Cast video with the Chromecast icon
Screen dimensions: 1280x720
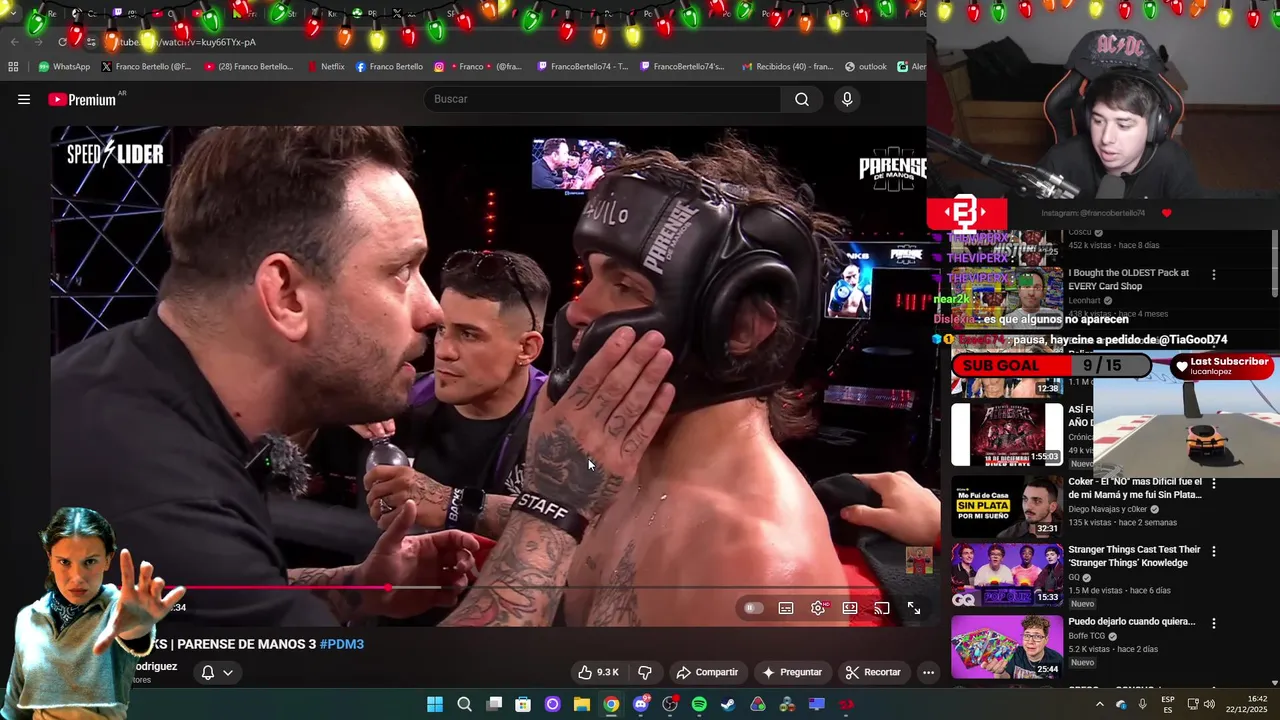click(x=882, y=608)
